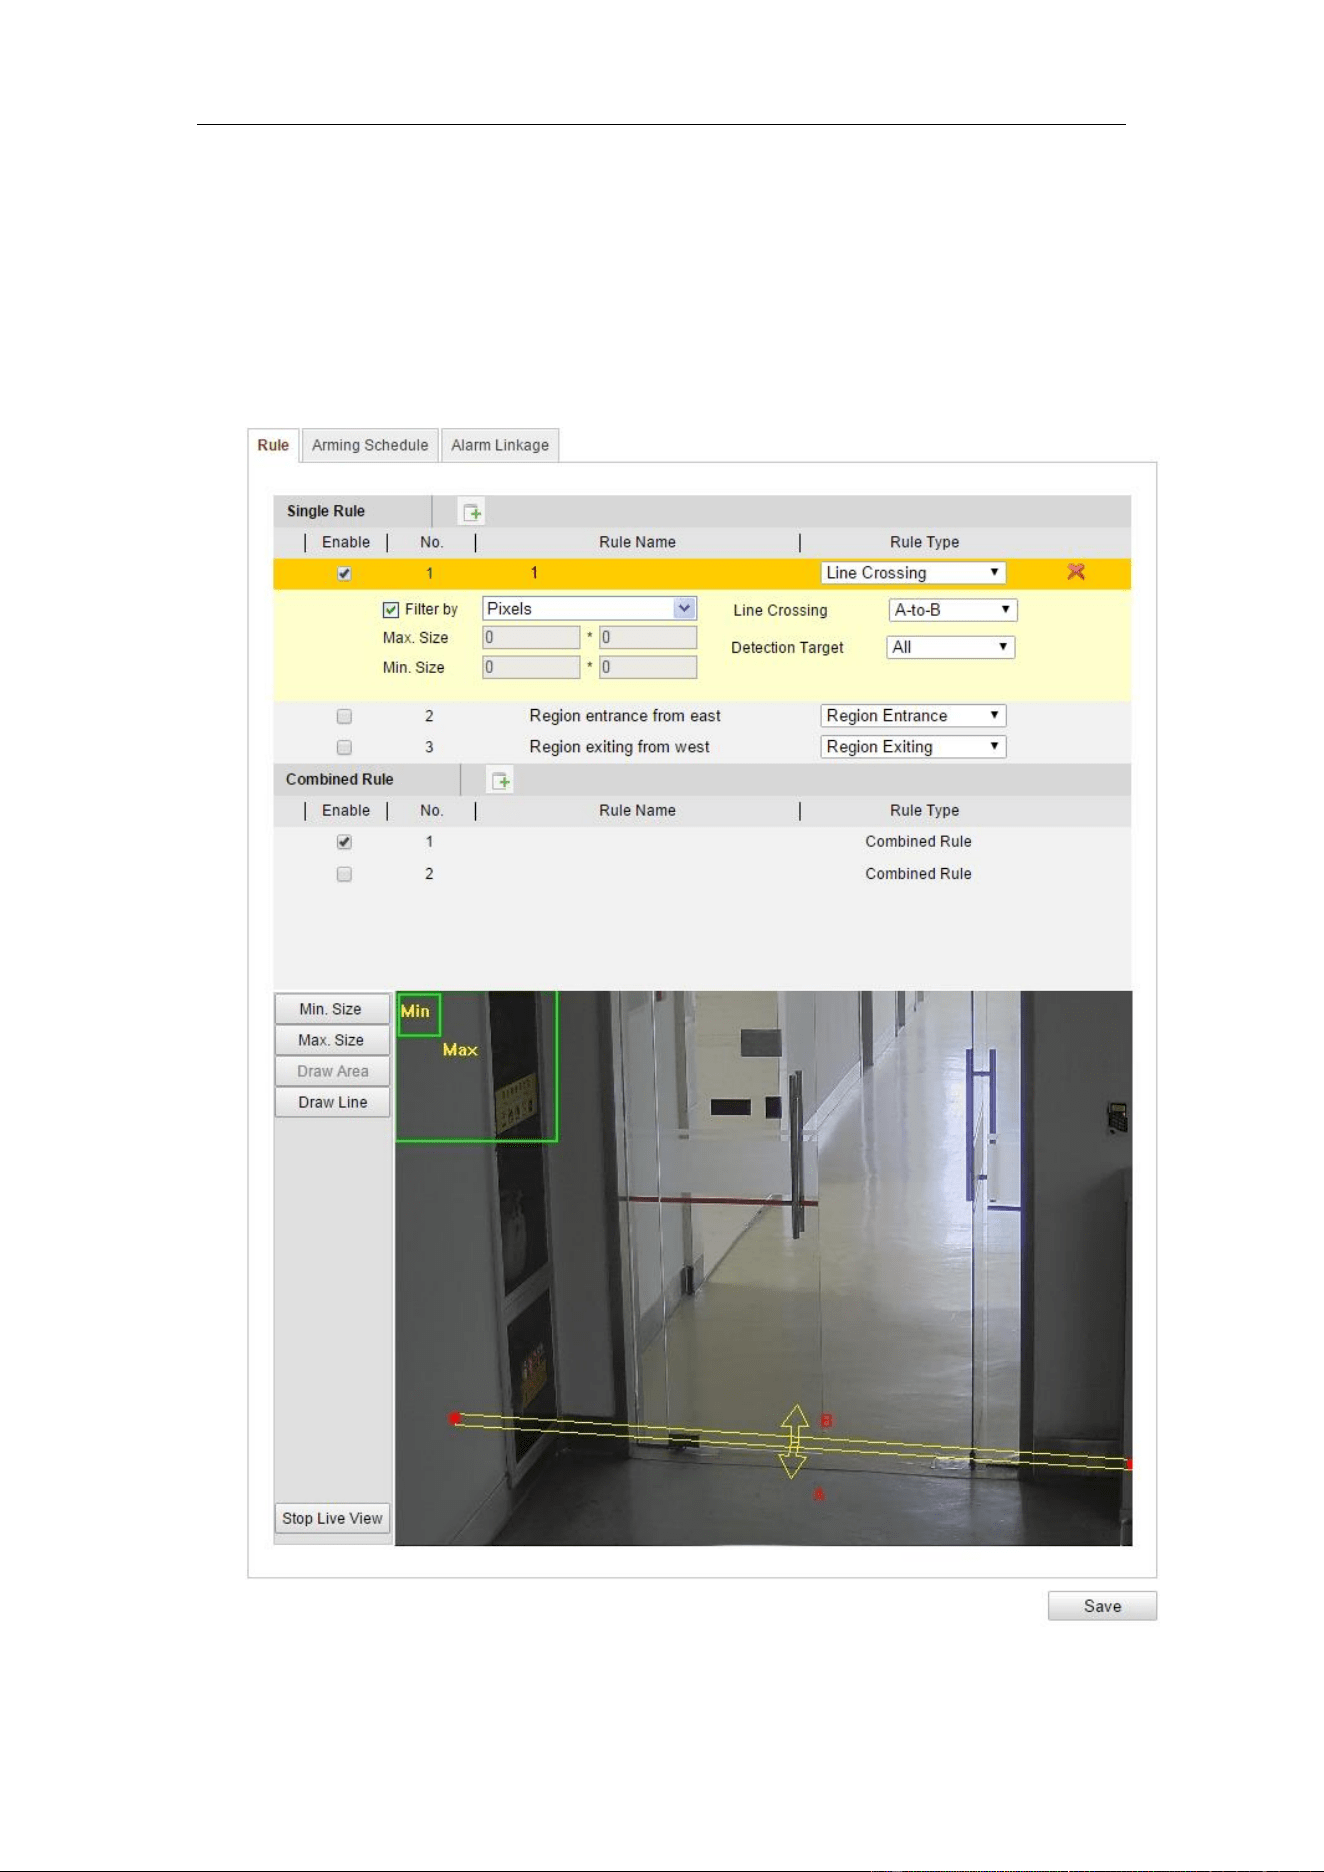Click the Max size label in preview
The width and height of the screenshot is (1324, 1872).
click(460, 1049)
